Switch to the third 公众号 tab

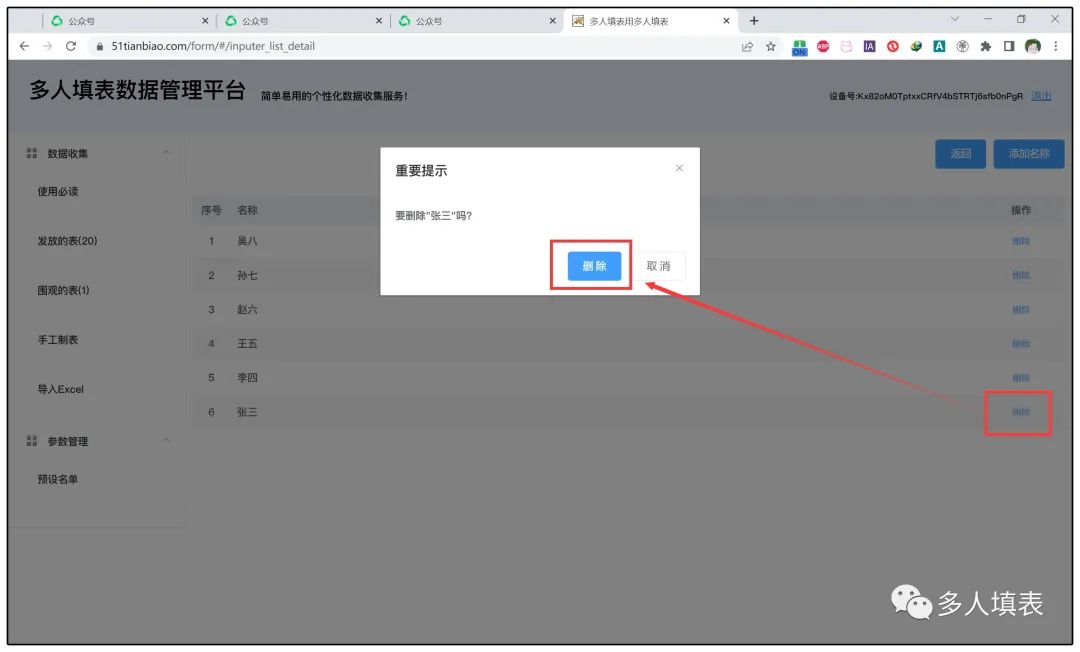[x=475, y=21]
